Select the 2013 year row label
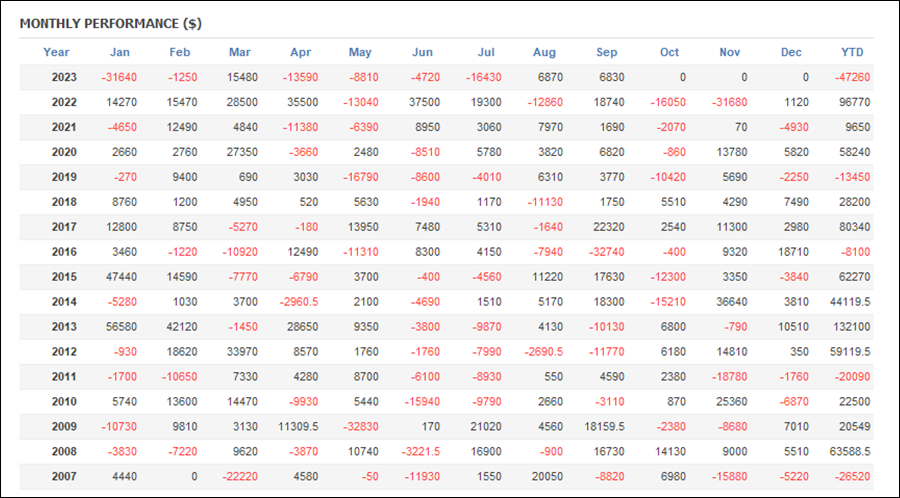This screenshot has width=900, height=498. 64,327
